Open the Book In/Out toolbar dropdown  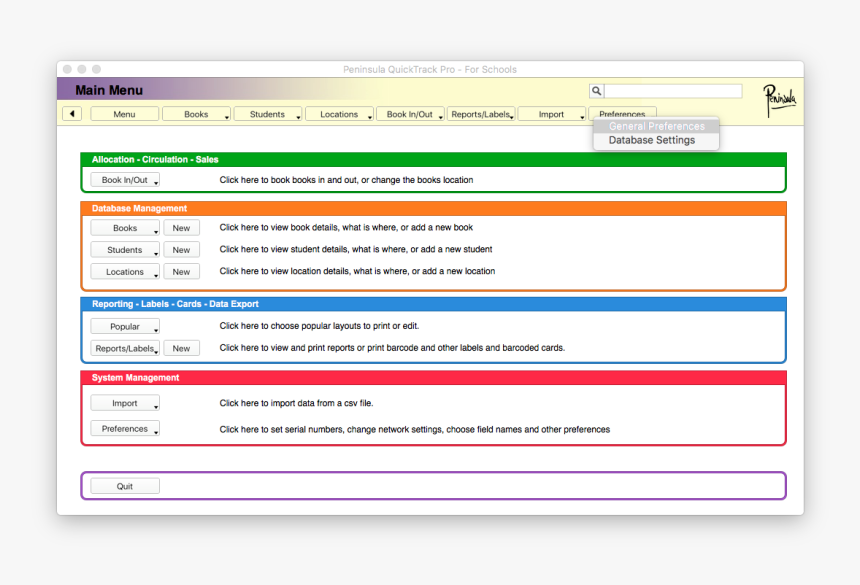[410, 114]
